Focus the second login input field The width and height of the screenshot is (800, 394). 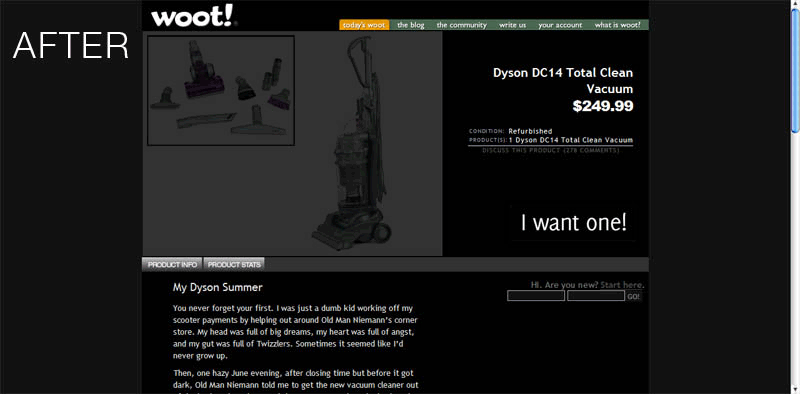596,296
